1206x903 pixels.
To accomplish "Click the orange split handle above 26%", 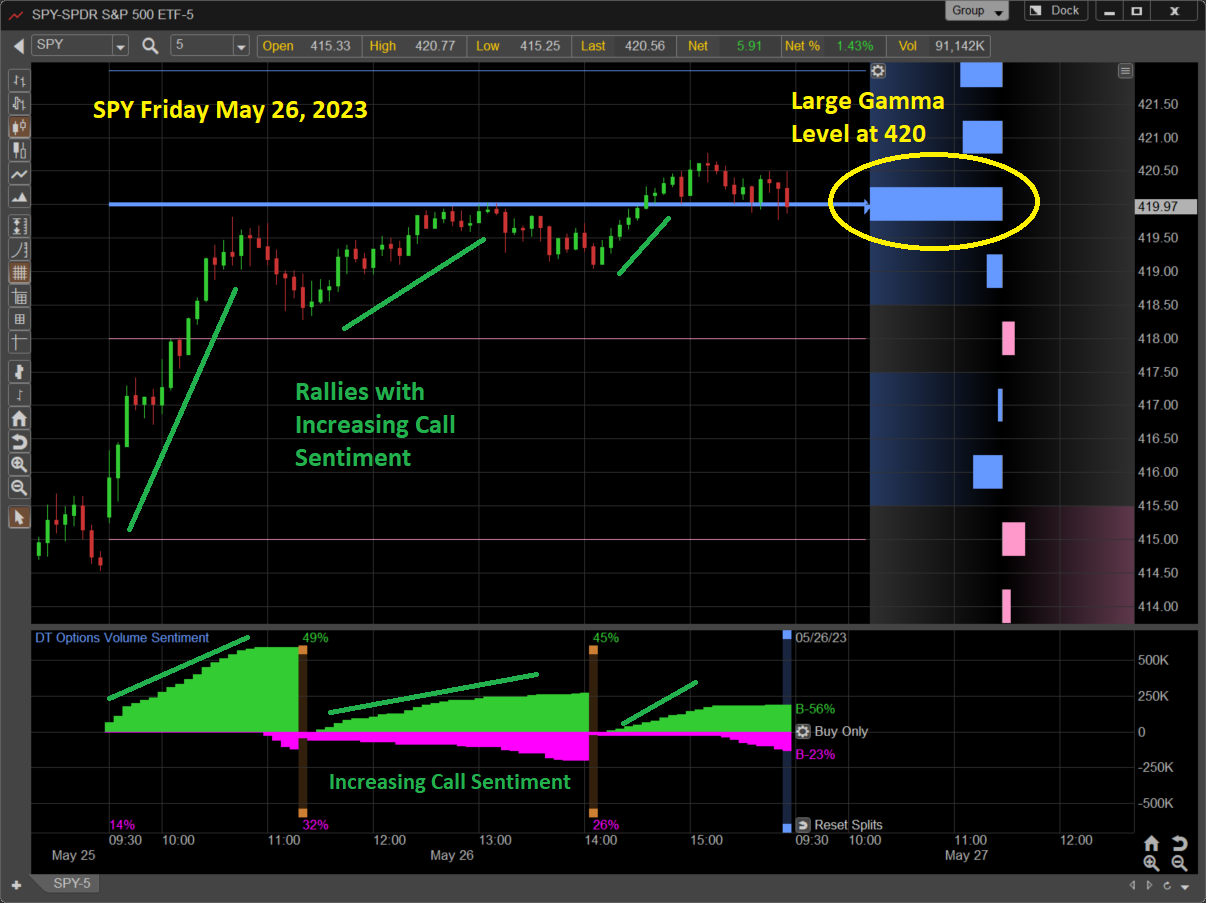I will [x=593, y=812].
